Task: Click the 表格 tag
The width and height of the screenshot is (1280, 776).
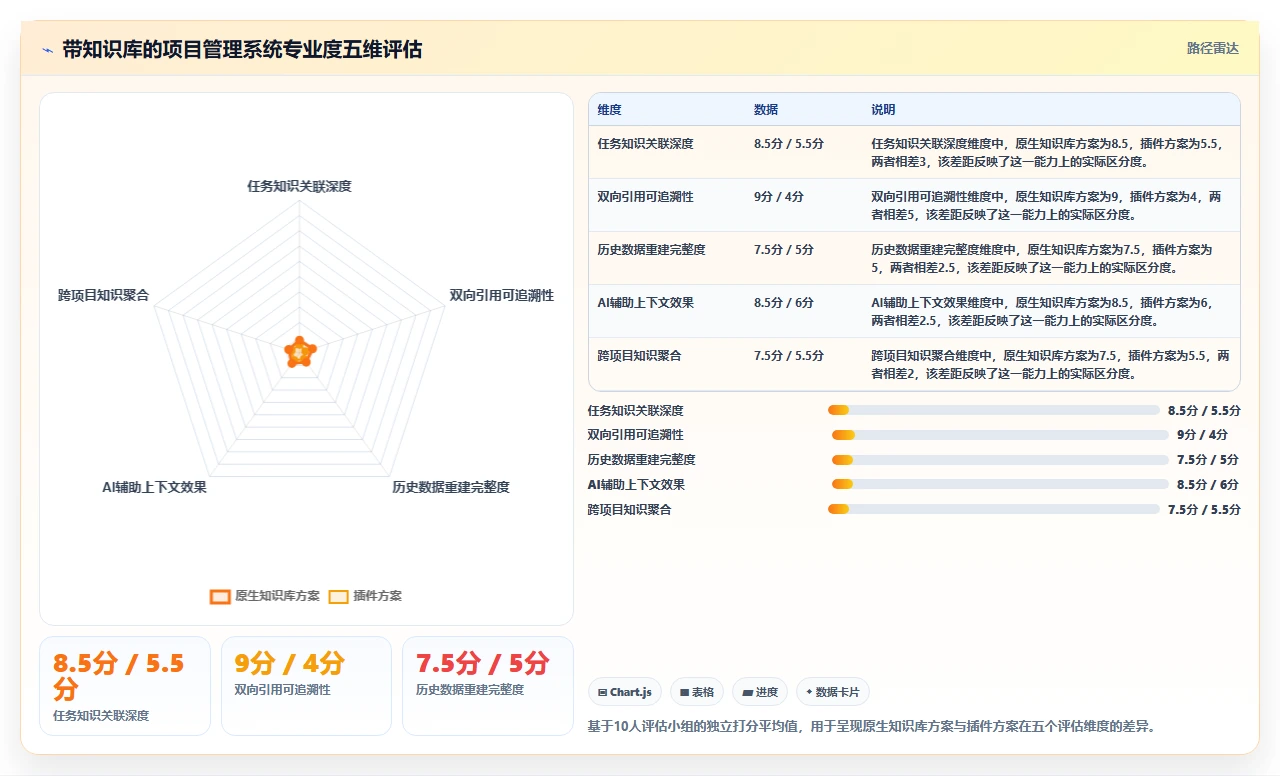Action: (x=696, y=692)
